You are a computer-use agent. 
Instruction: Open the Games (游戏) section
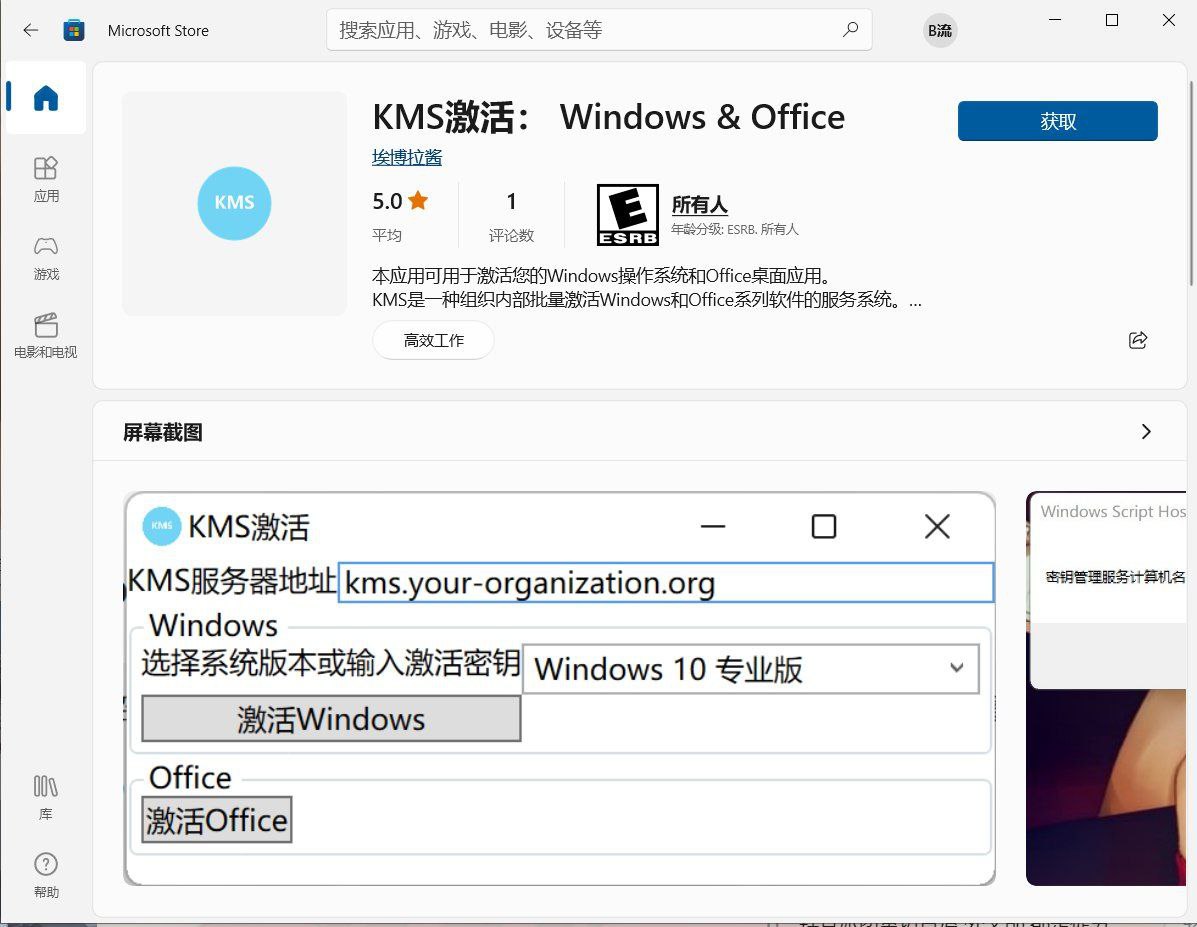(46, 256)
